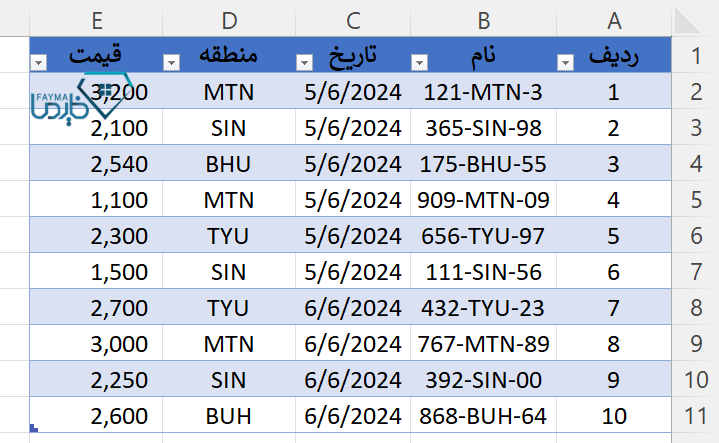Select column A header
The width and height of the screenshot is (719, 443).
tap(614, 21)
